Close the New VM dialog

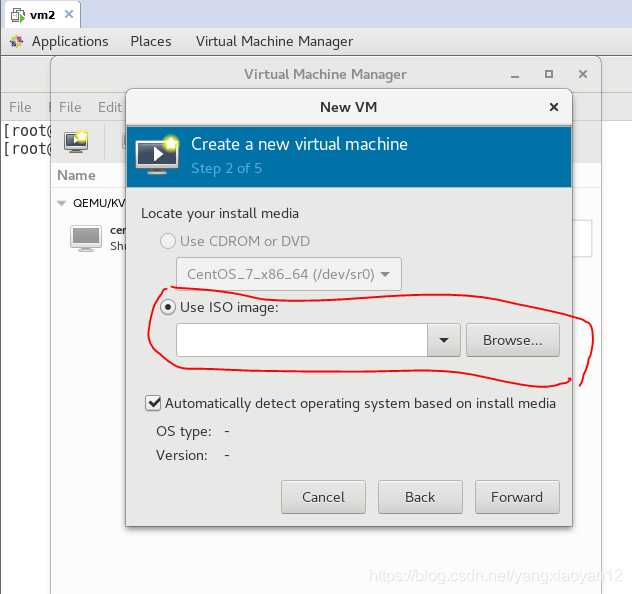tap(554, 107)
